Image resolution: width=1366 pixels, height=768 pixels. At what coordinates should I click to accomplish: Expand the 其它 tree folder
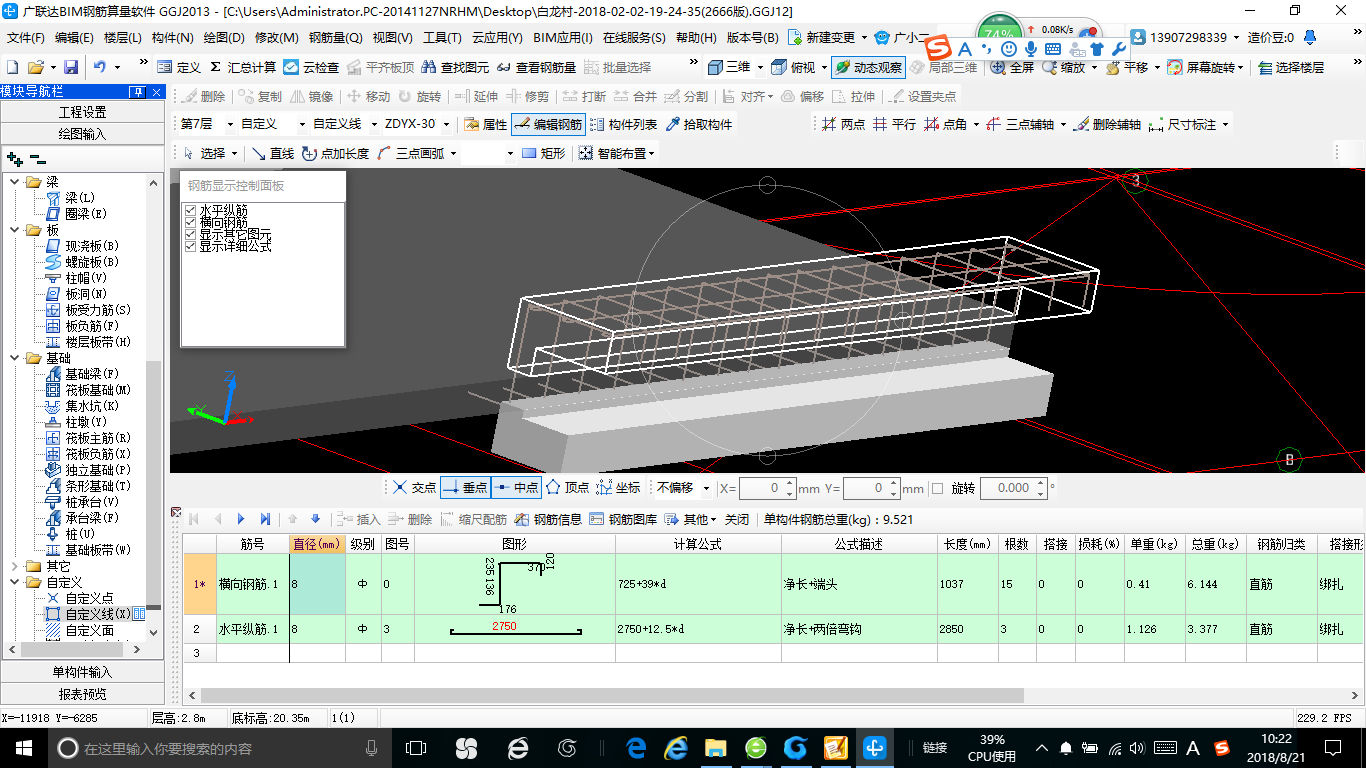(x=14, y=566)
